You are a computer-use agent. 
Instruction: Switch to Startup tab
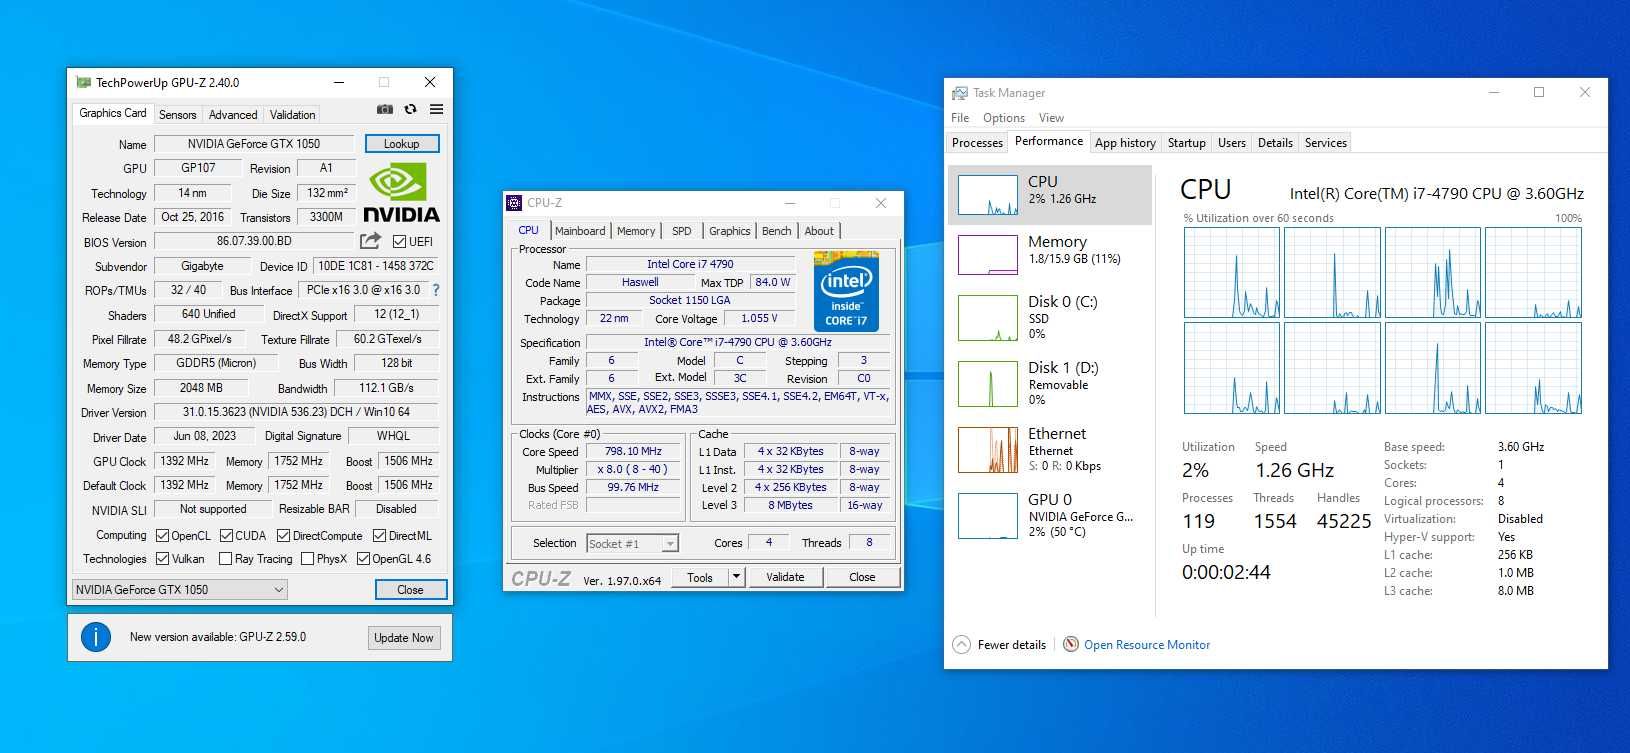point(1187,142)
